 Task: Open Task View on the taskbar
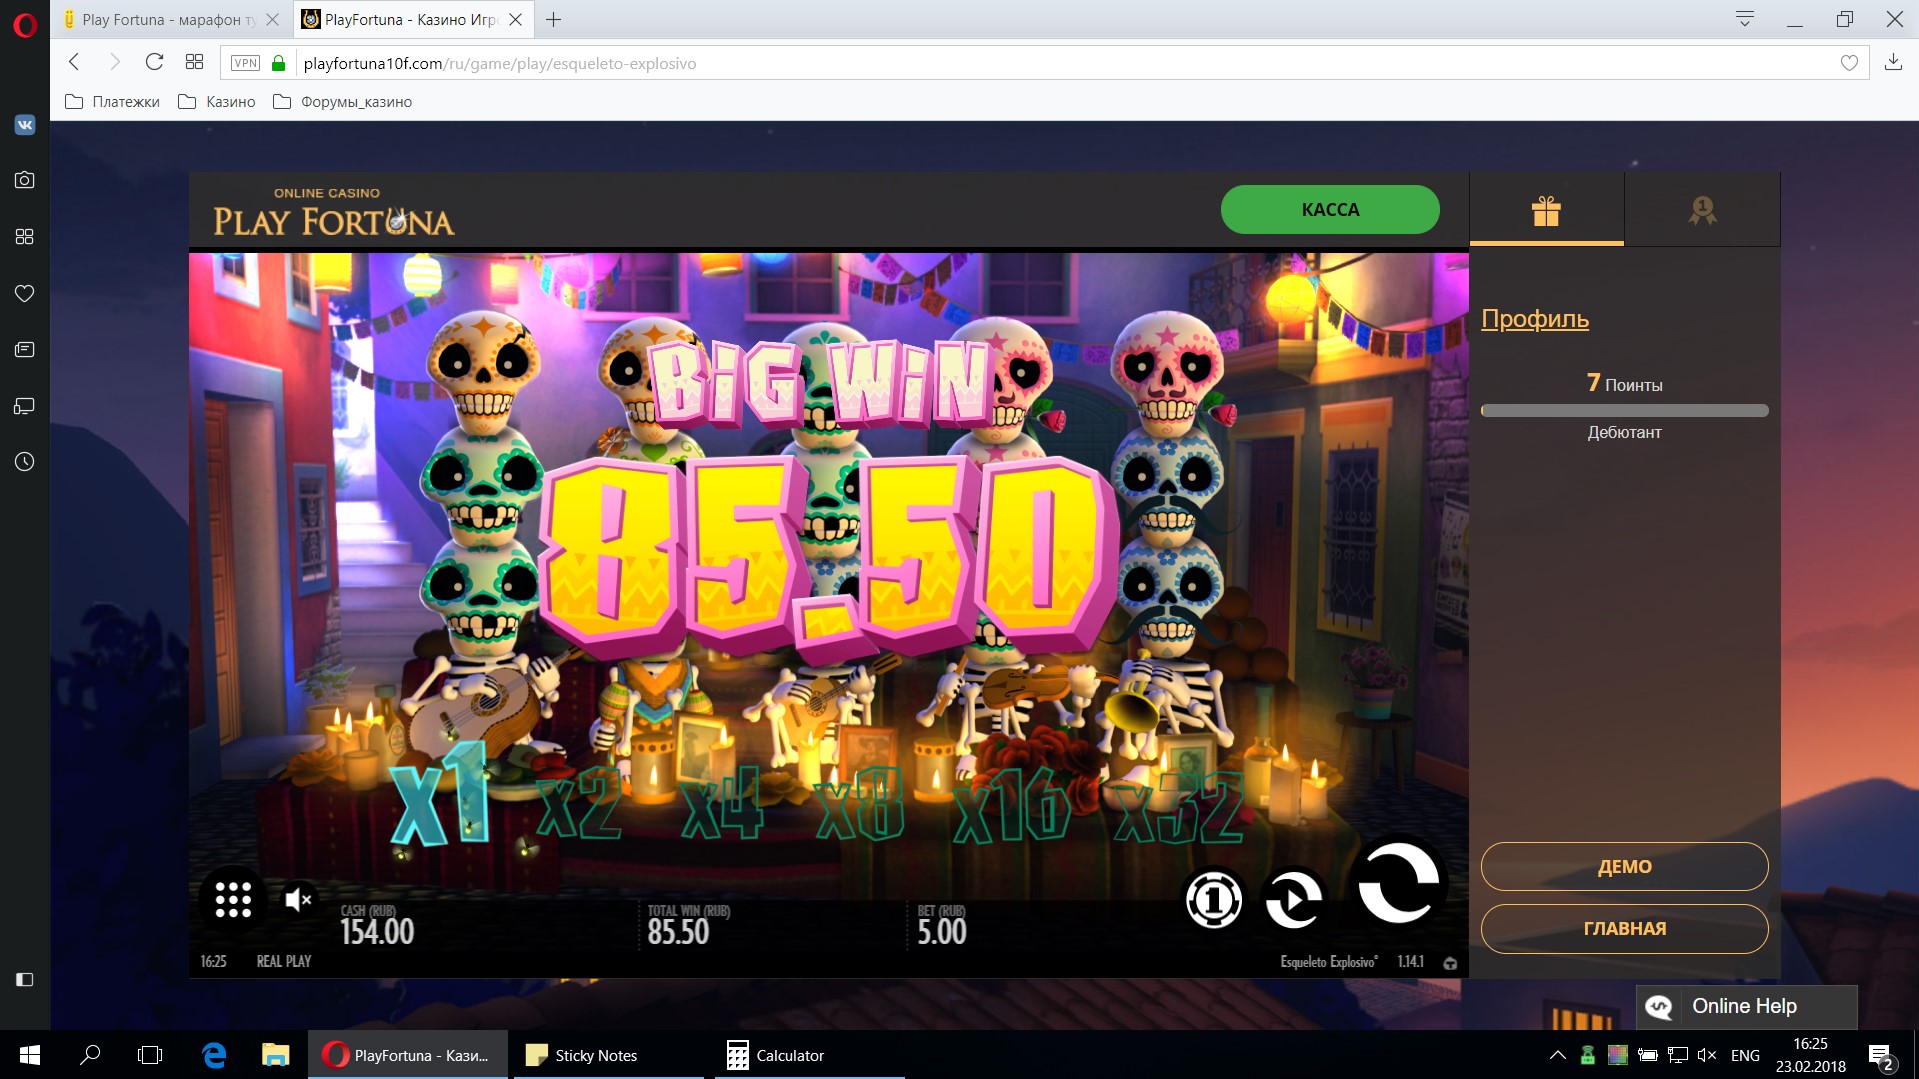pyautogui.click(x=150, y=1055)
